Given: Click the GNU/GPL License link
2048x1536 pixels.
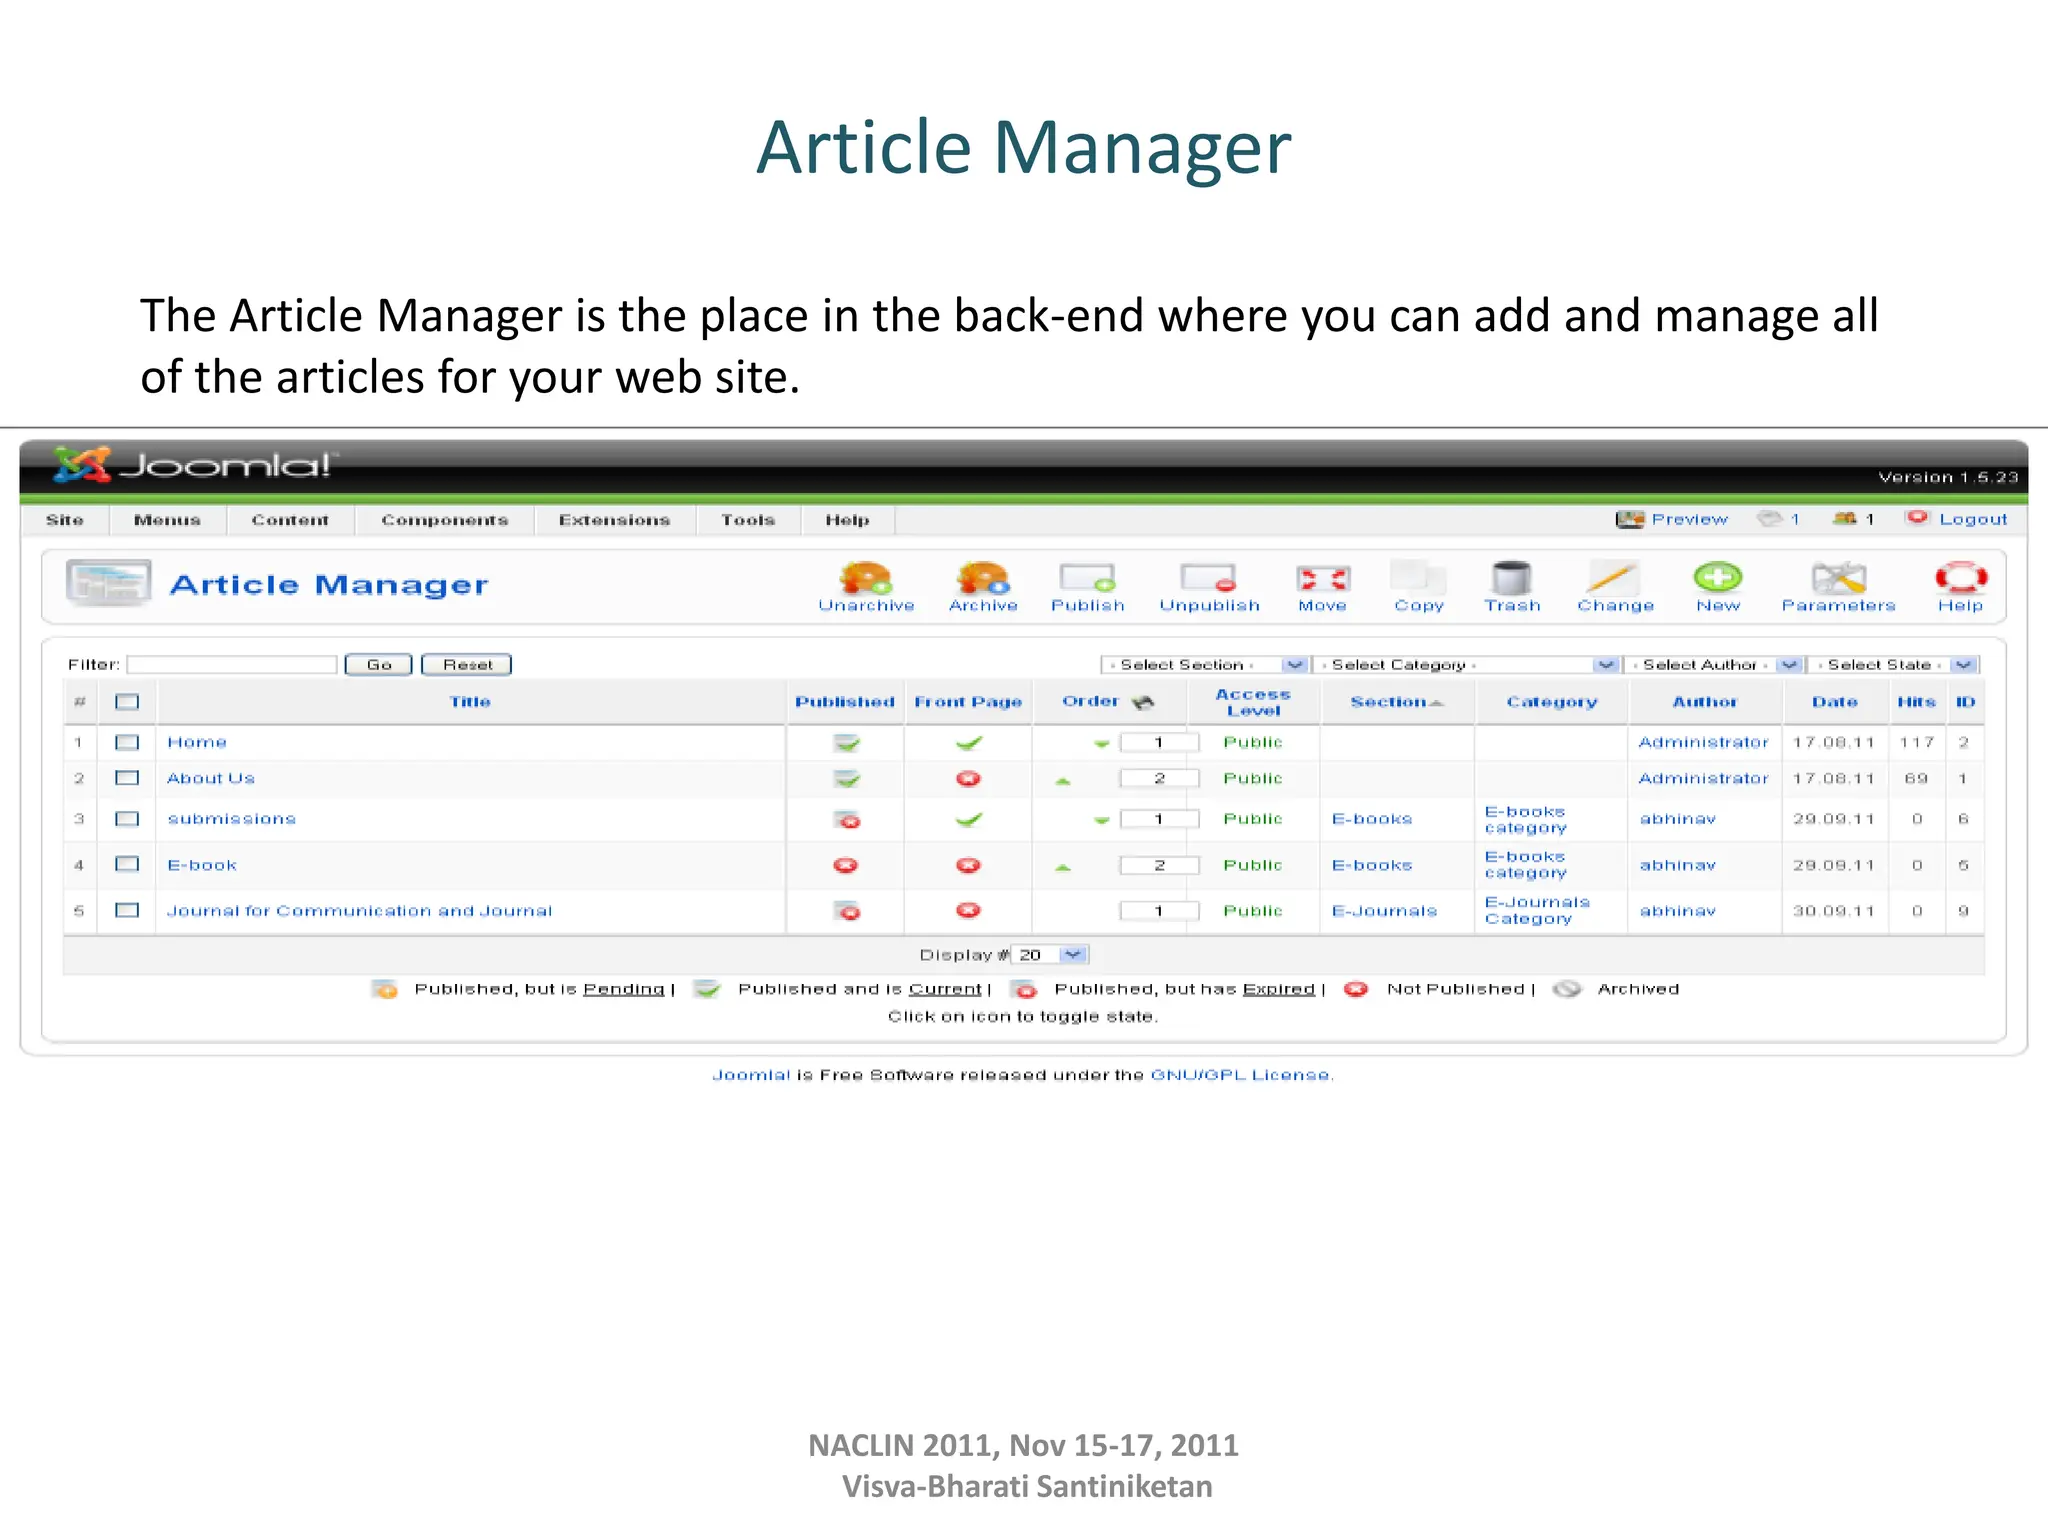Looking at the screenshot, I should [1242, 1075].
